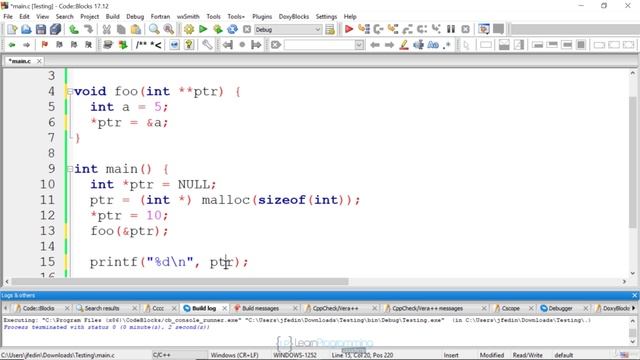
Task: Run the program with green play icon
Action: coord(203,29)
